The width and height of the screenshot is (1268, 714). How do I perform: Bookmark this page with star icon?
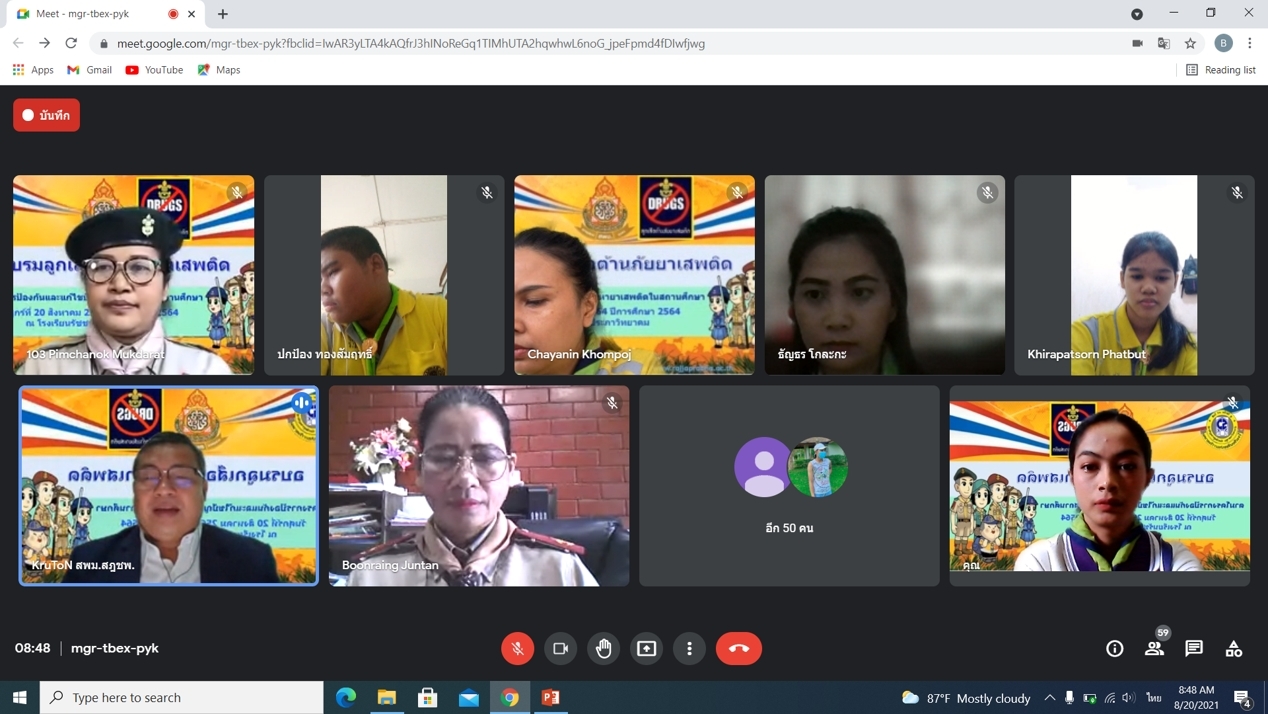click(x=1190, y=43)
